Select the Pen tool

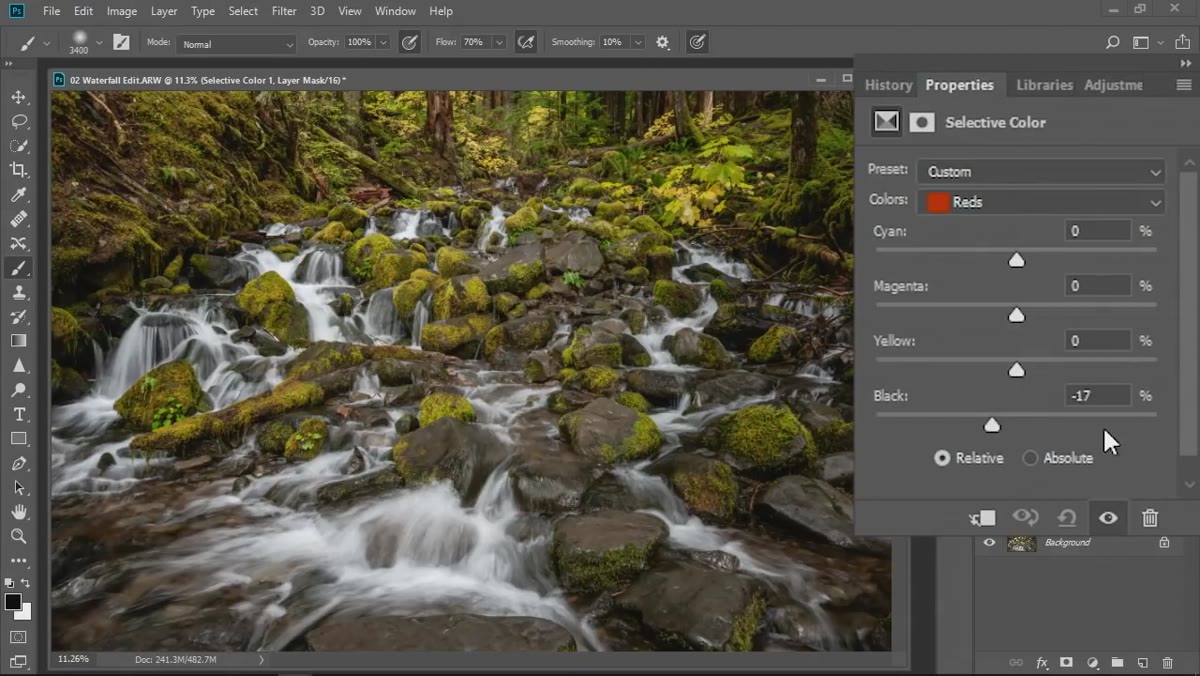click(x=18, y=464)
